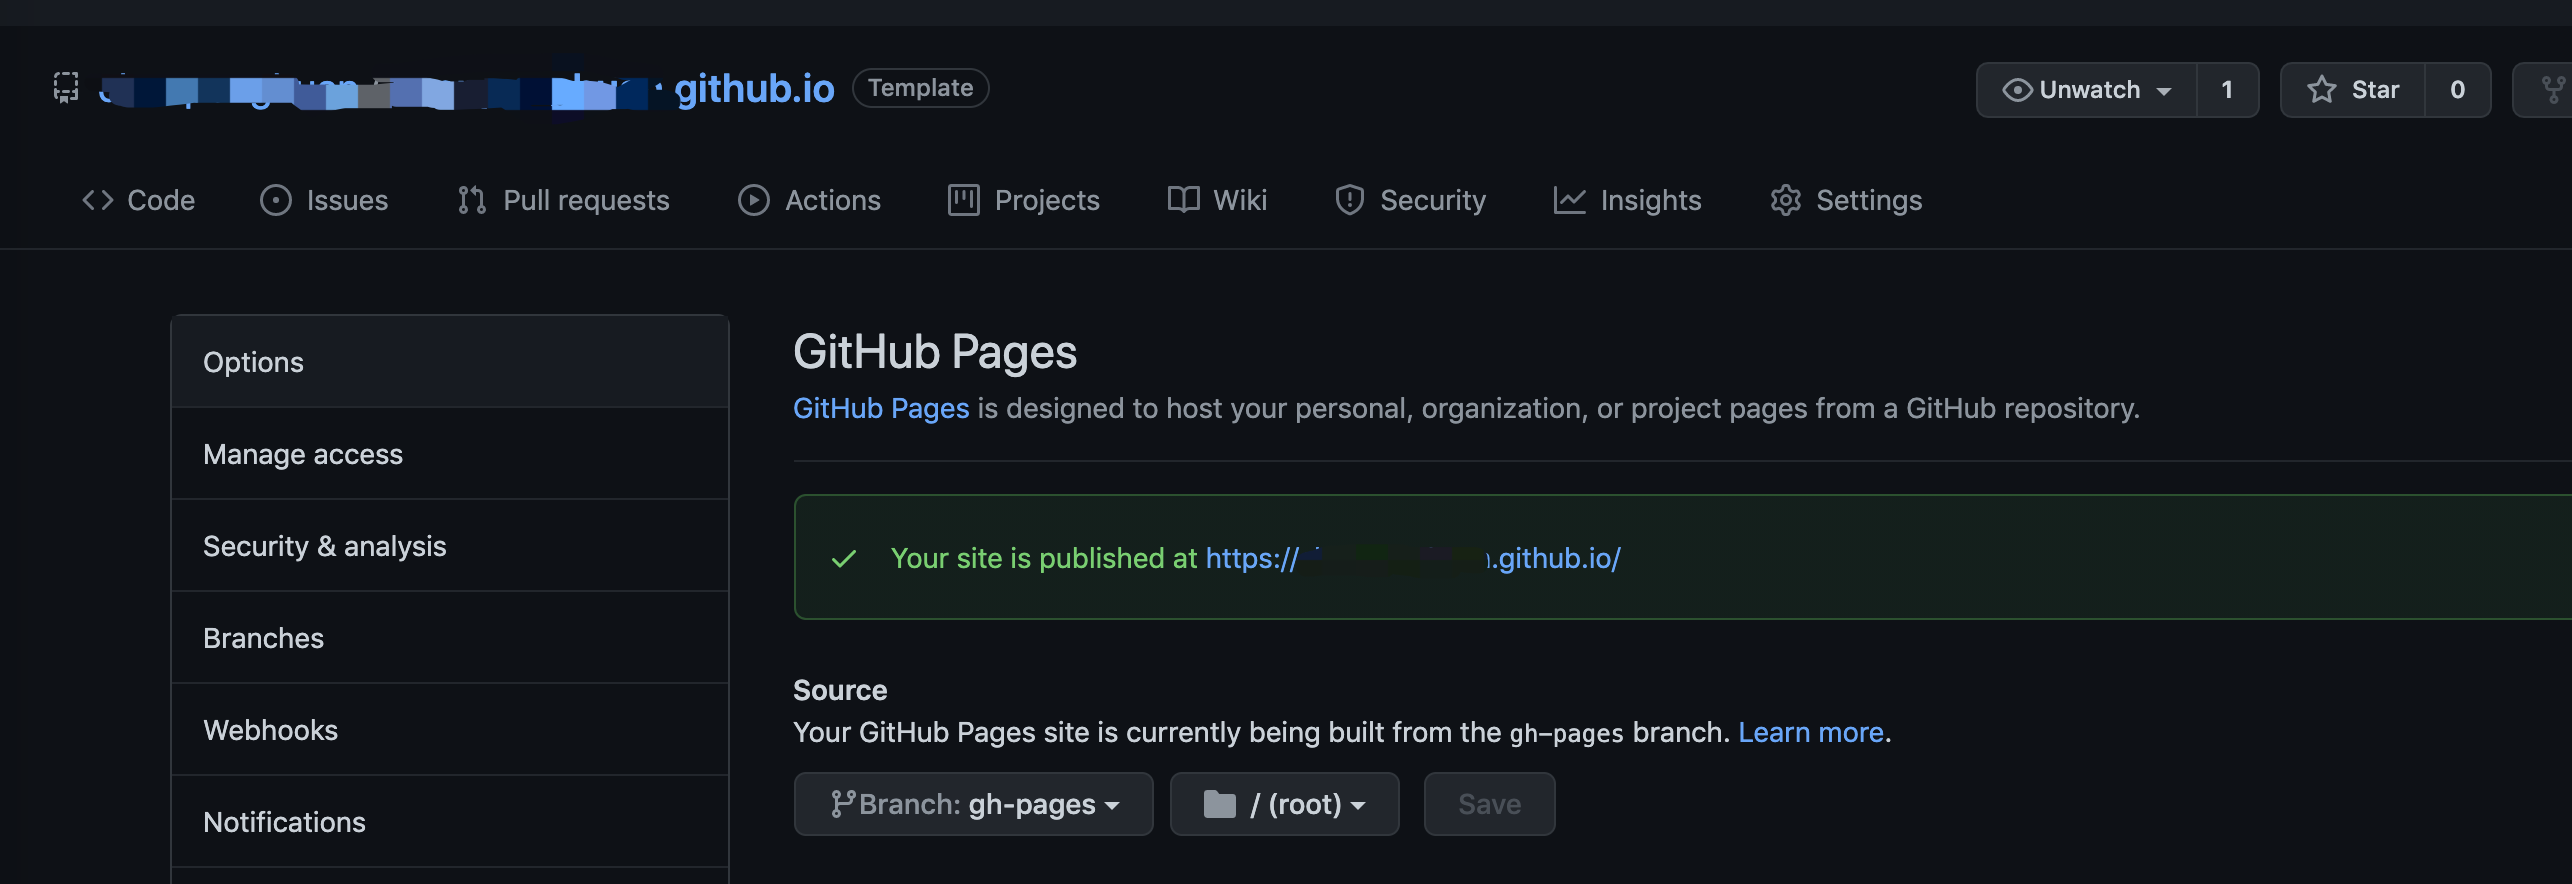This screenshot has width=2572, height=884.
Task: Open the Branch: gh-pages dropdown
Action: tap(973, 804)
